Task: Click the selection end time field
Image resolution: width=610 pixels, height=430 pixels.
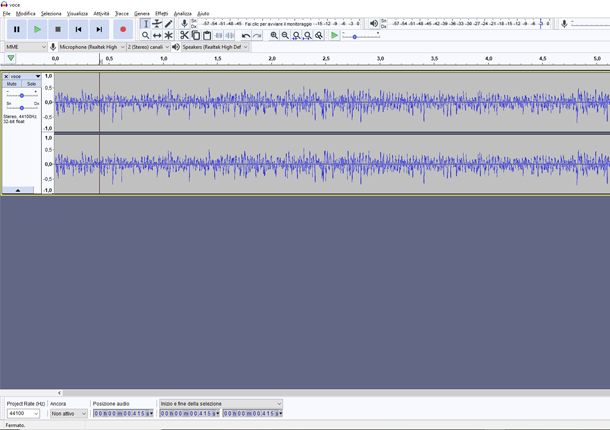Action: pyautogui.click(x=253, y=414)
